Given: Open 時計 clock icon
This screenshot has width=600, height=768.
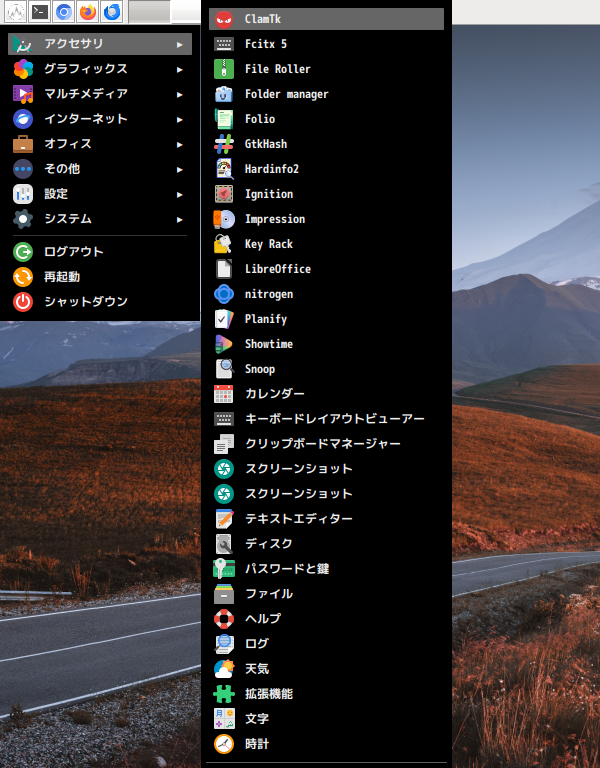Looking at the screenshot, I should click(x=224, y=744).
